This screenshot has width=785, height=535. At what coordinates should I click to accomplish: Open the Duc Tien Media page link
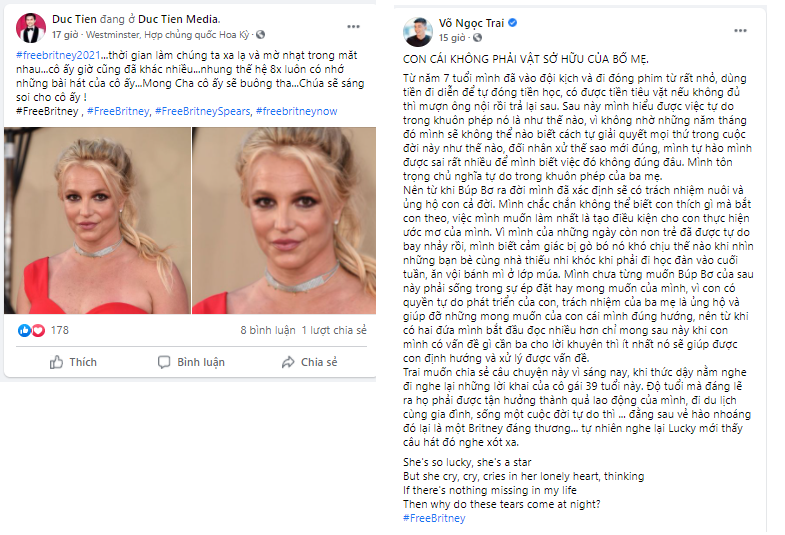[178, 19]
